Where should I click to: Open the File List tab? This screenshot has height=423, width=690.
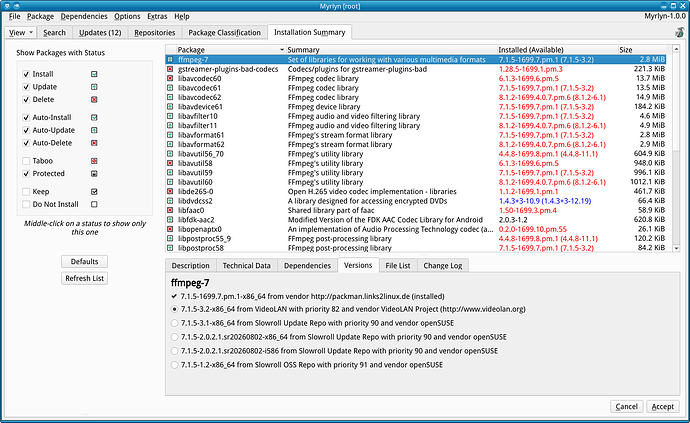[x=398, y=265]
